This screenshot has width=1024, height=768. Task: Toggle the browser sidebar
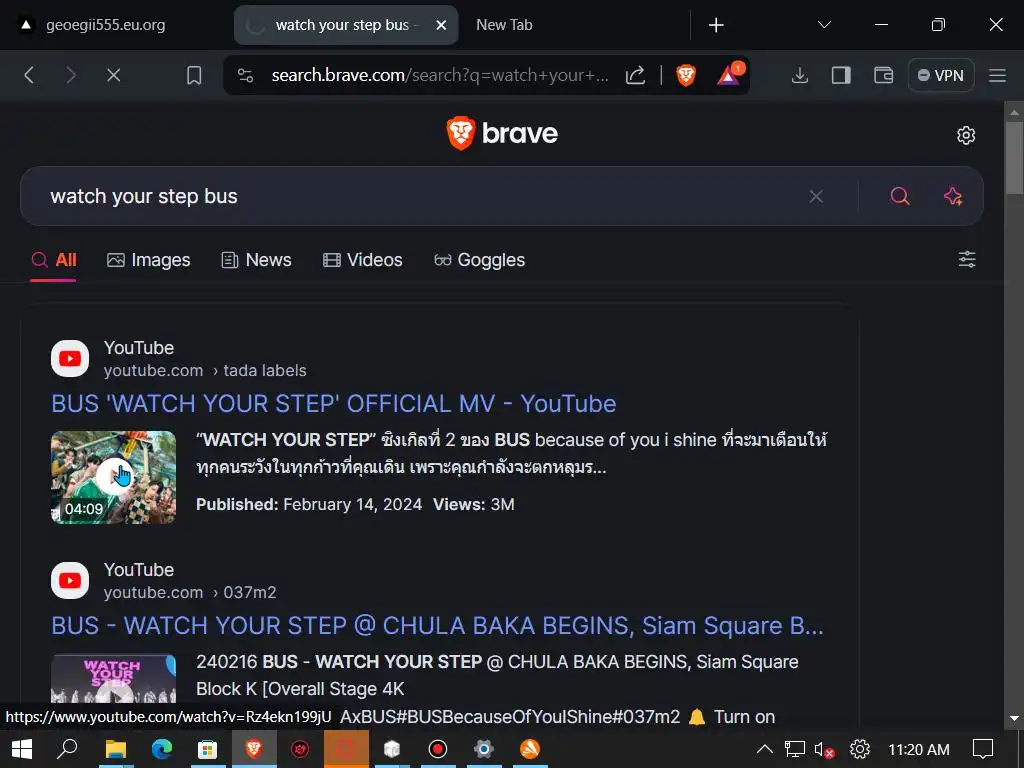841,76
